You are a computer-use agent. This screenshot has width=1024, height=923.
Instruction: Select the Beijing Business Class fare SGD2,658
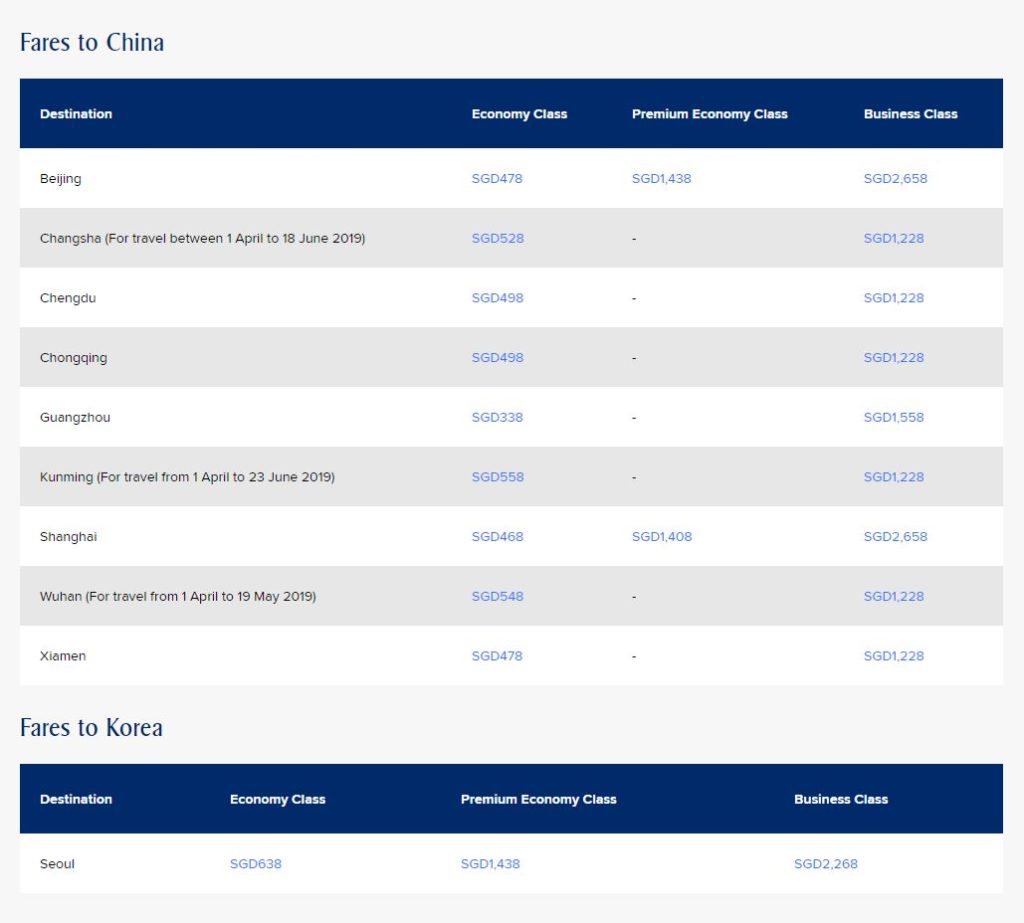(895, 179)
